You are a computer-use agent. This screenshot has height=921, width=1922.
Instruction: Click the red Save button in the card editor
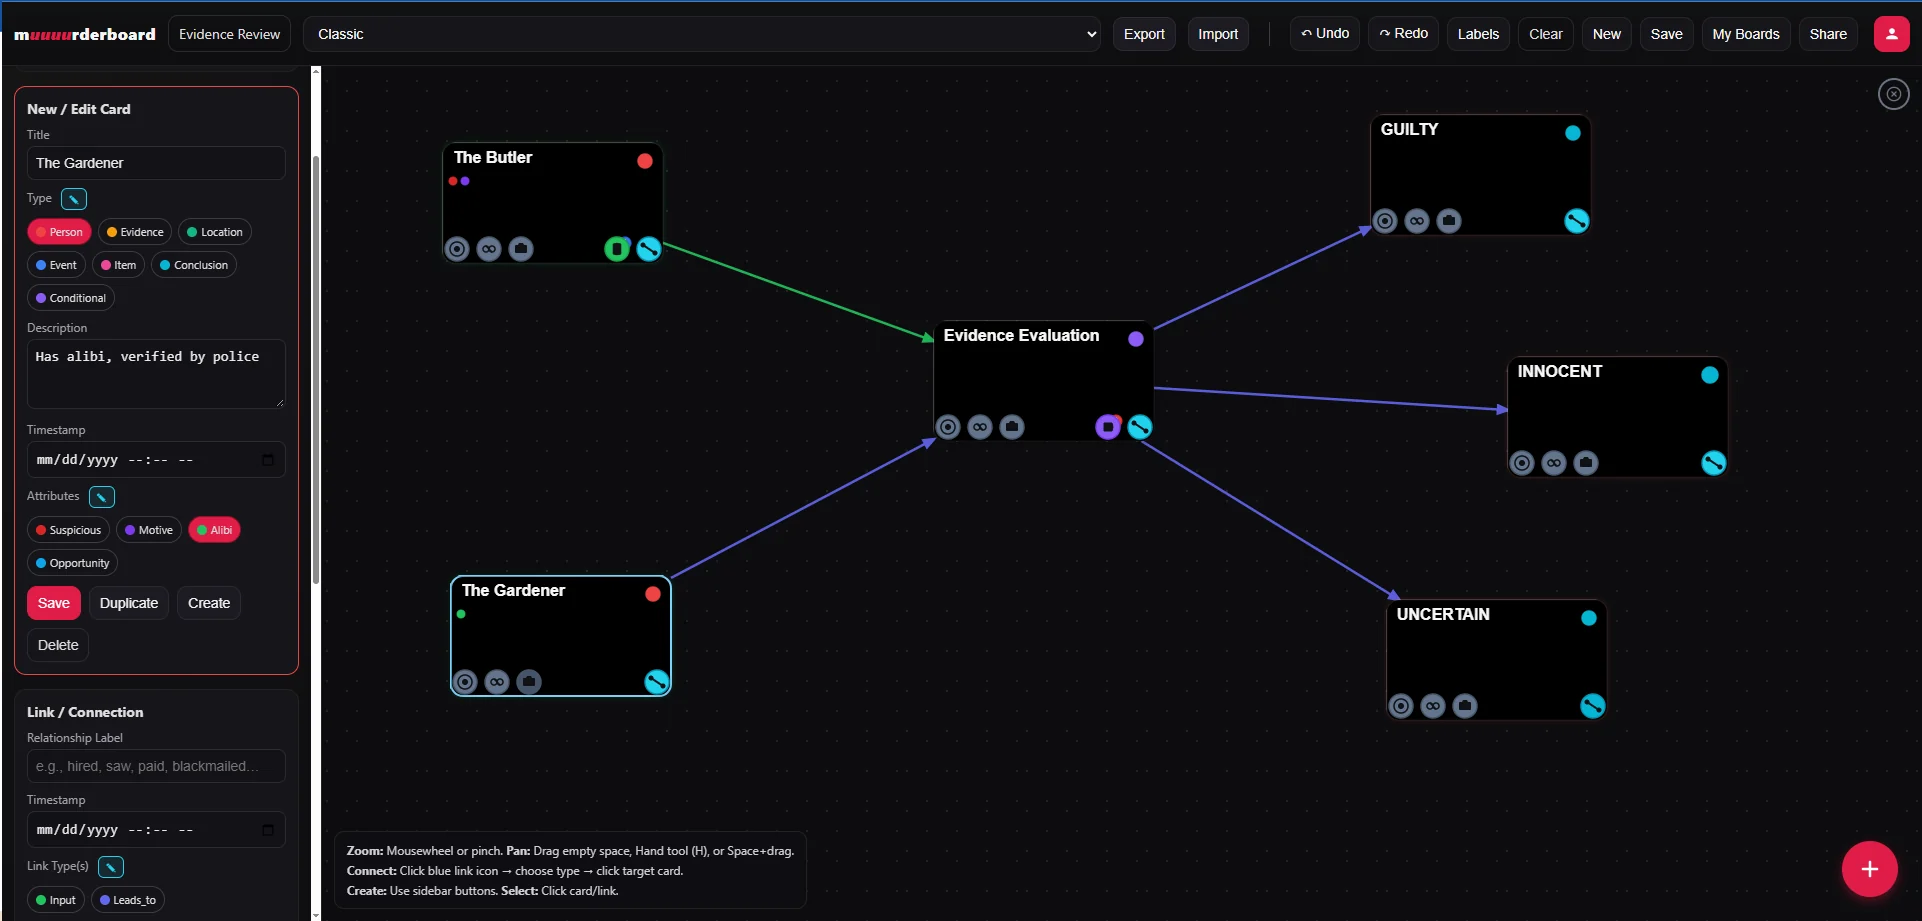pos(54,603)
